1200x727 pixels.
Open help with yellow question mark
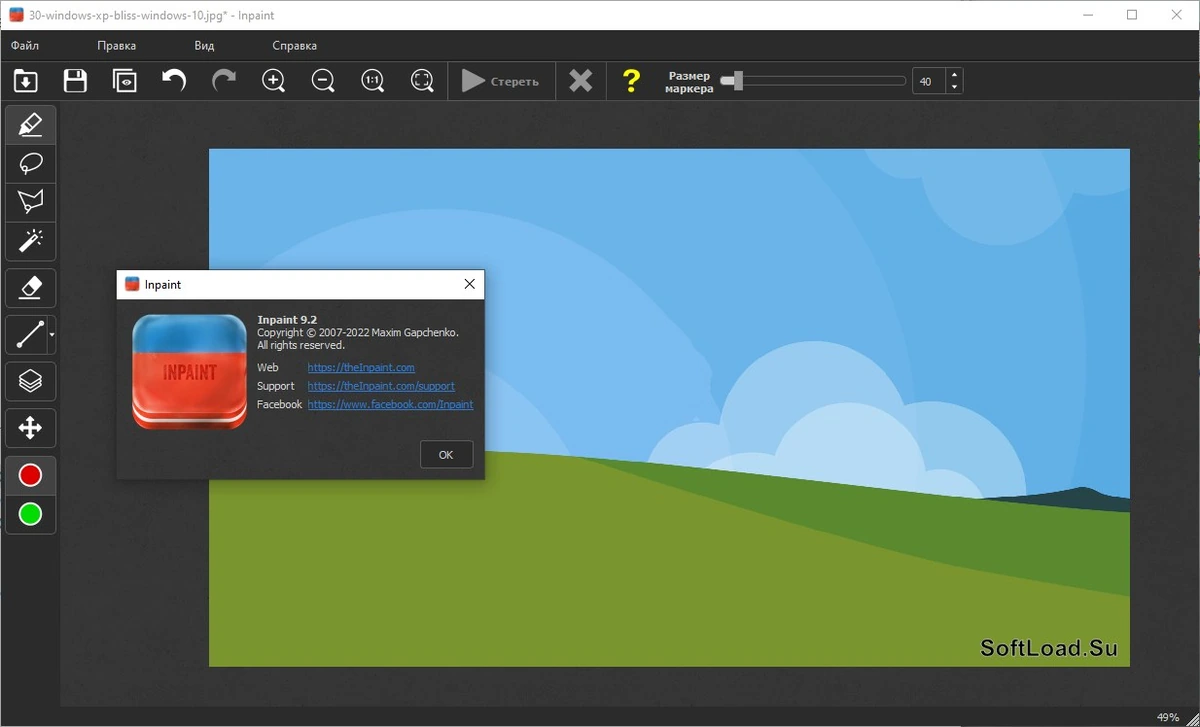[631, 81]
